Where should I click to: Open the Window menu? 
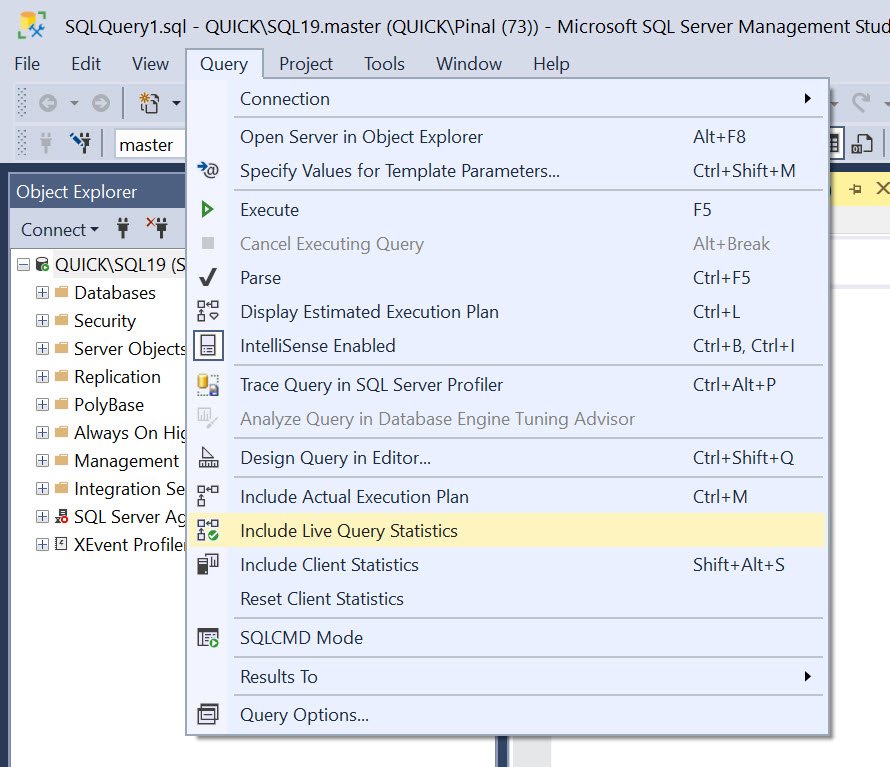468,64
